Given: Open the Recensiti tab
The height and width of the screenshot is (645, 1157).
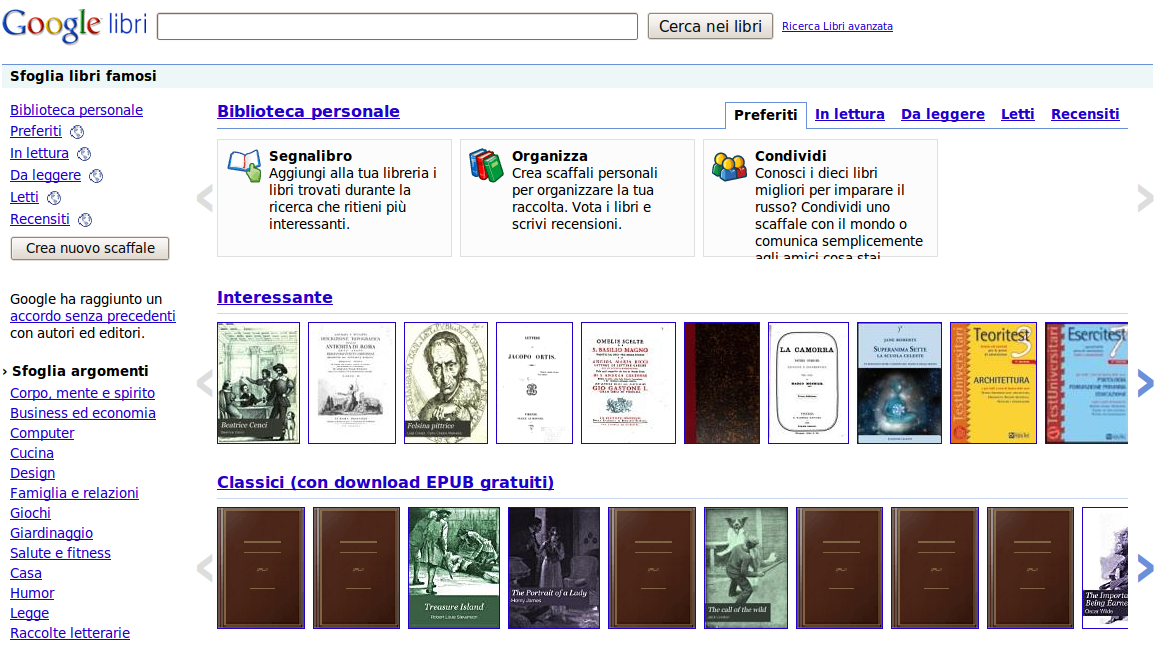Looking at the screenshot, I should pyautogui.click(x=1085, y=114).
